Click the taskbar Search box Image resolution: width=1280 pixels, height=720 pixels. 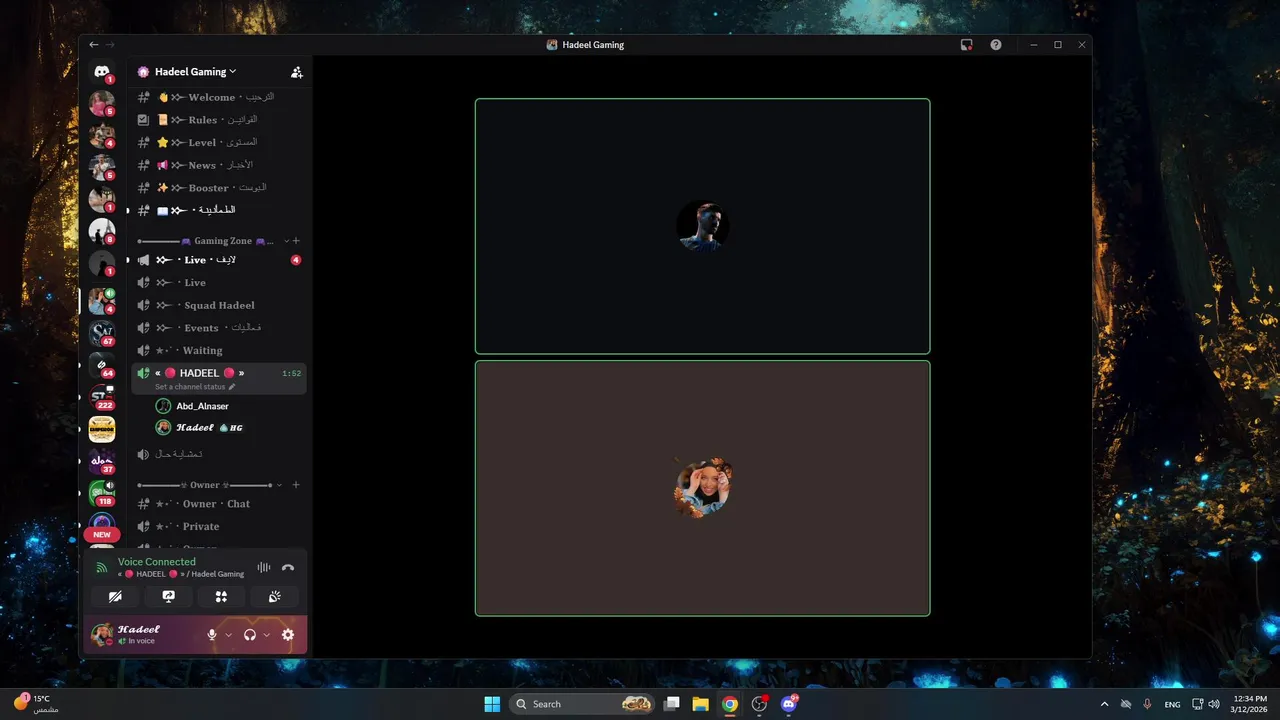pyautogui.click(x=582, y=704)
